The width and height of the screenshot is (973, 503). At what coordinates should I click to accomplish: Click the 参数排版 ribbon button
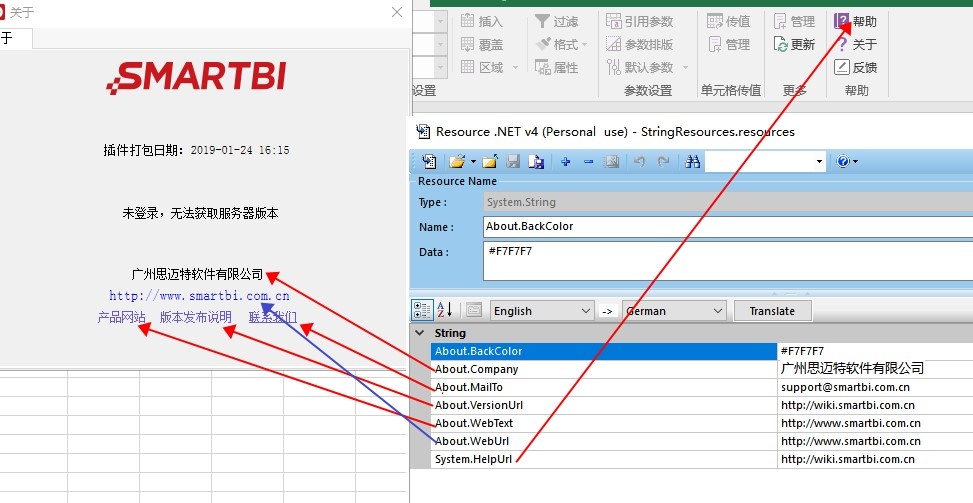pos(639,45)
